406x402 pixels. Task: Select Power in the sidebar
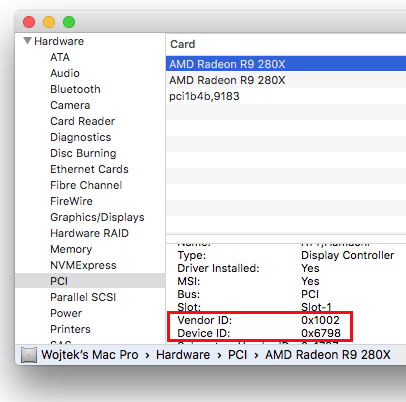pos(66,313)
